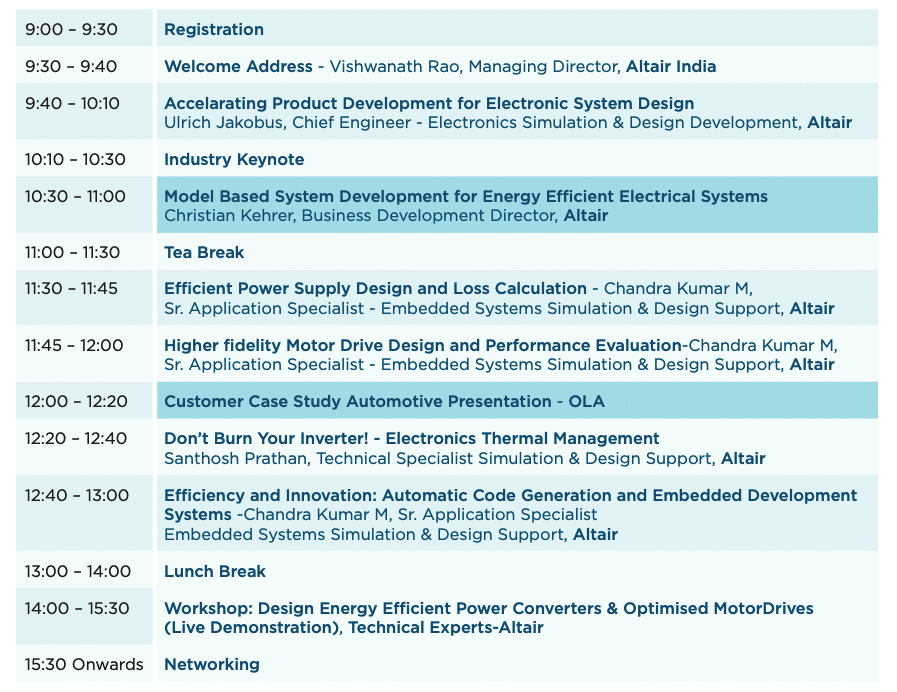Open Don't Burn Your Inverter session

click(411, 438)
